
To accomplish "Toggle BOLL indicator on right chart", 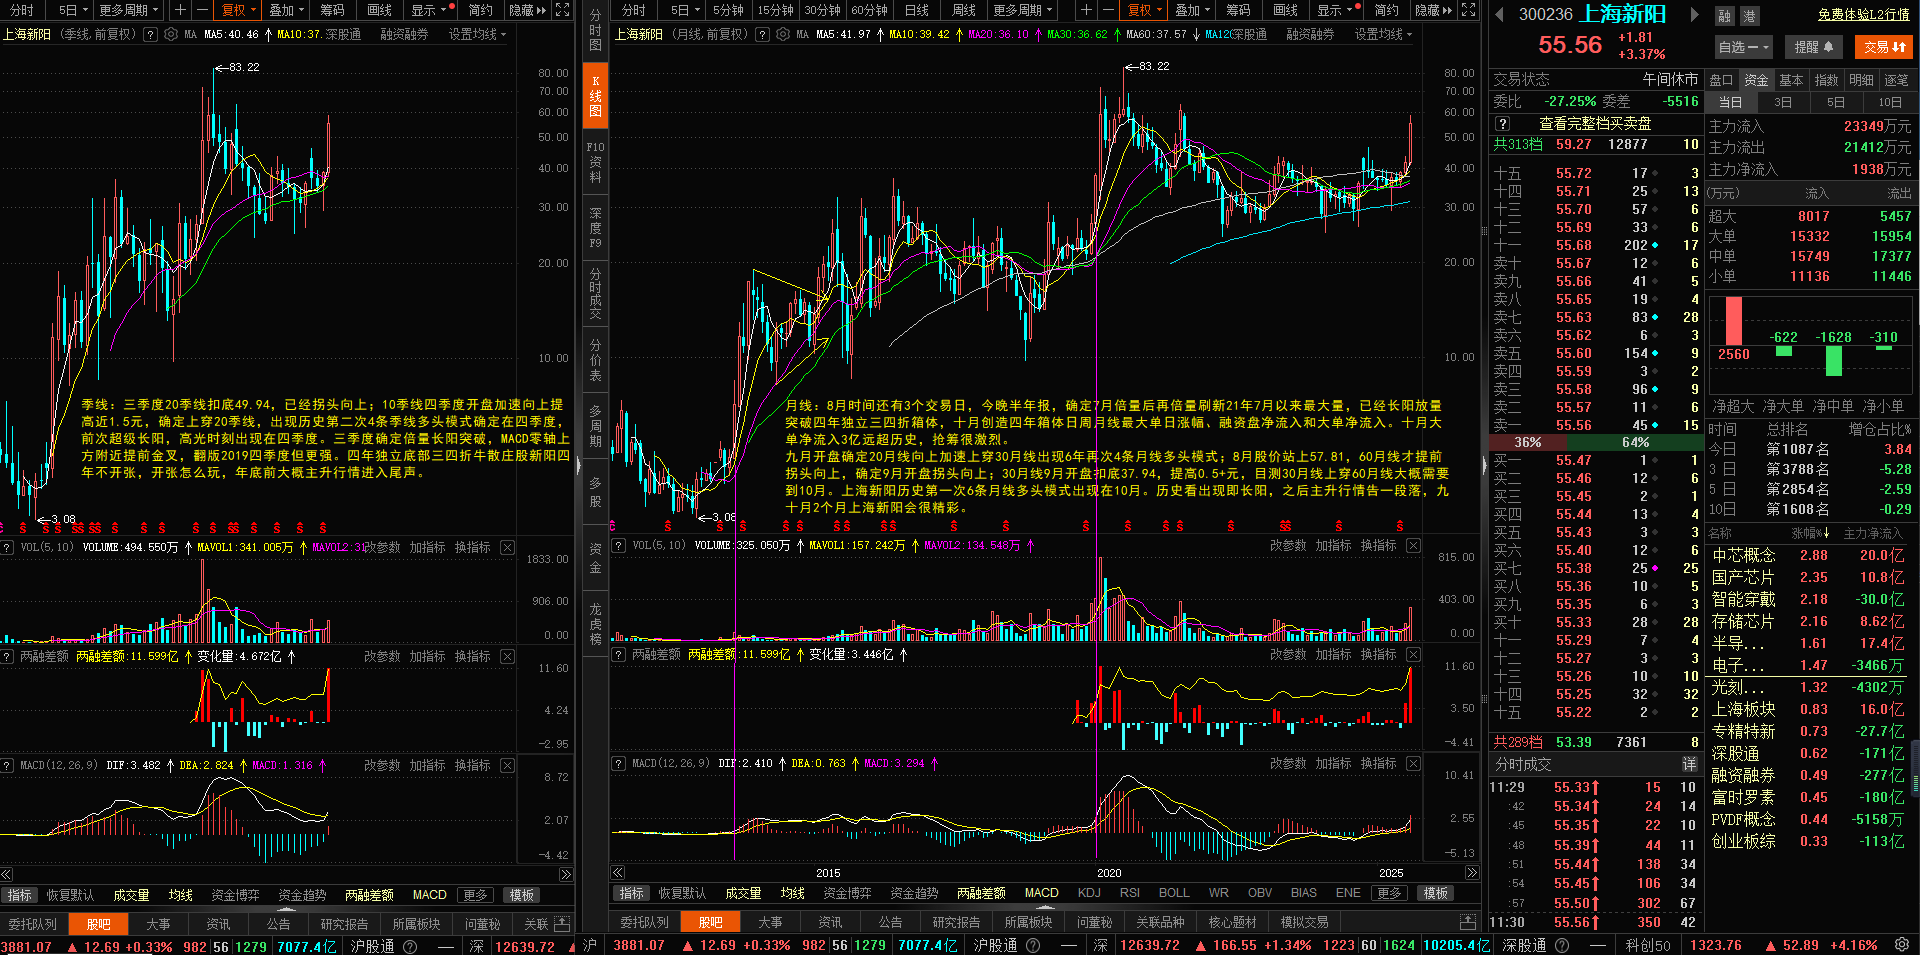I will click(x=1174, y=893).
